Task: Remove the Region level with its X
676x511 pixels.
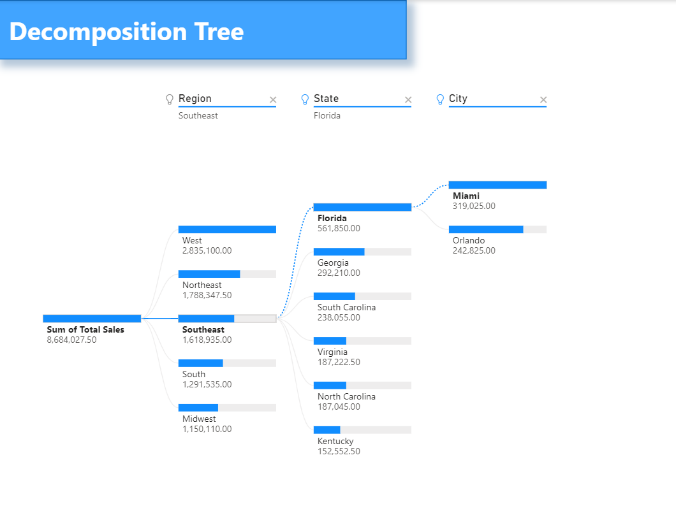Action: click(273, 100)
